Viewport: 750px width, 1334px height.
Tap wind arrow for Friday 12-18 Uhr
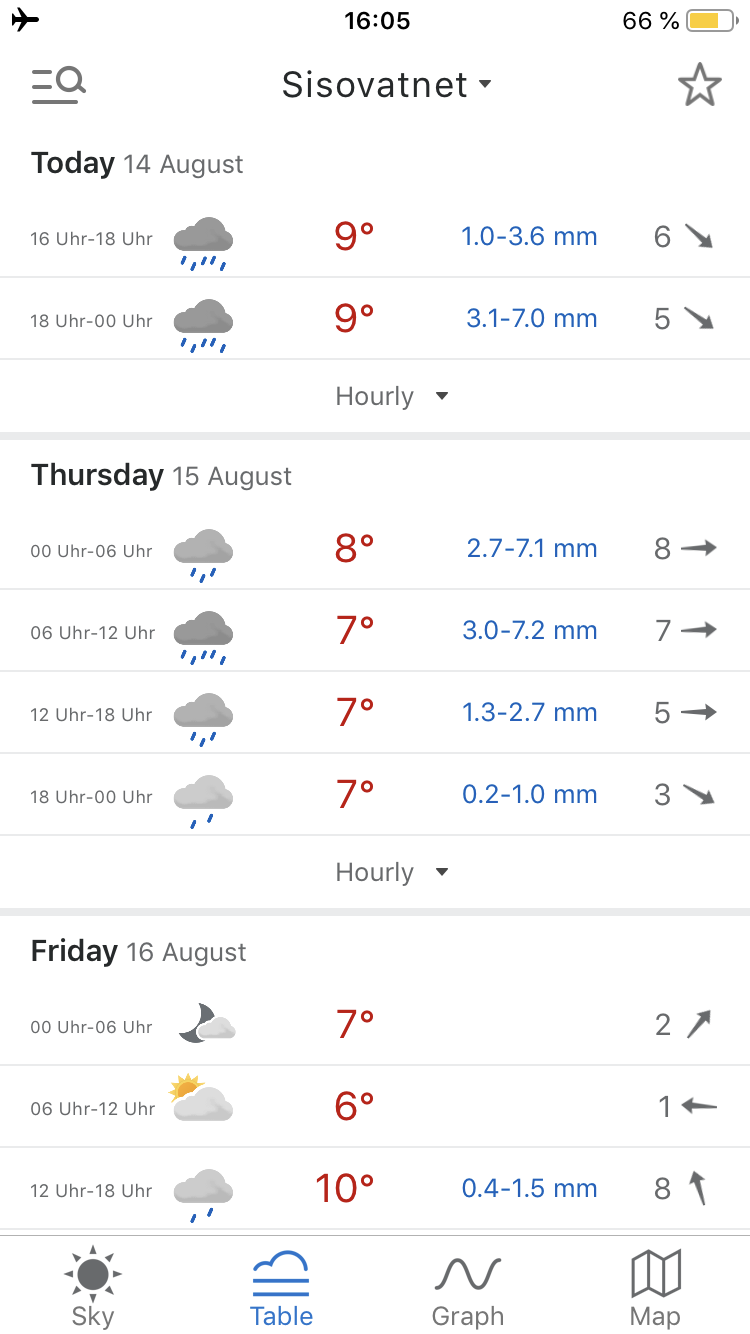tap(698, 1189)
